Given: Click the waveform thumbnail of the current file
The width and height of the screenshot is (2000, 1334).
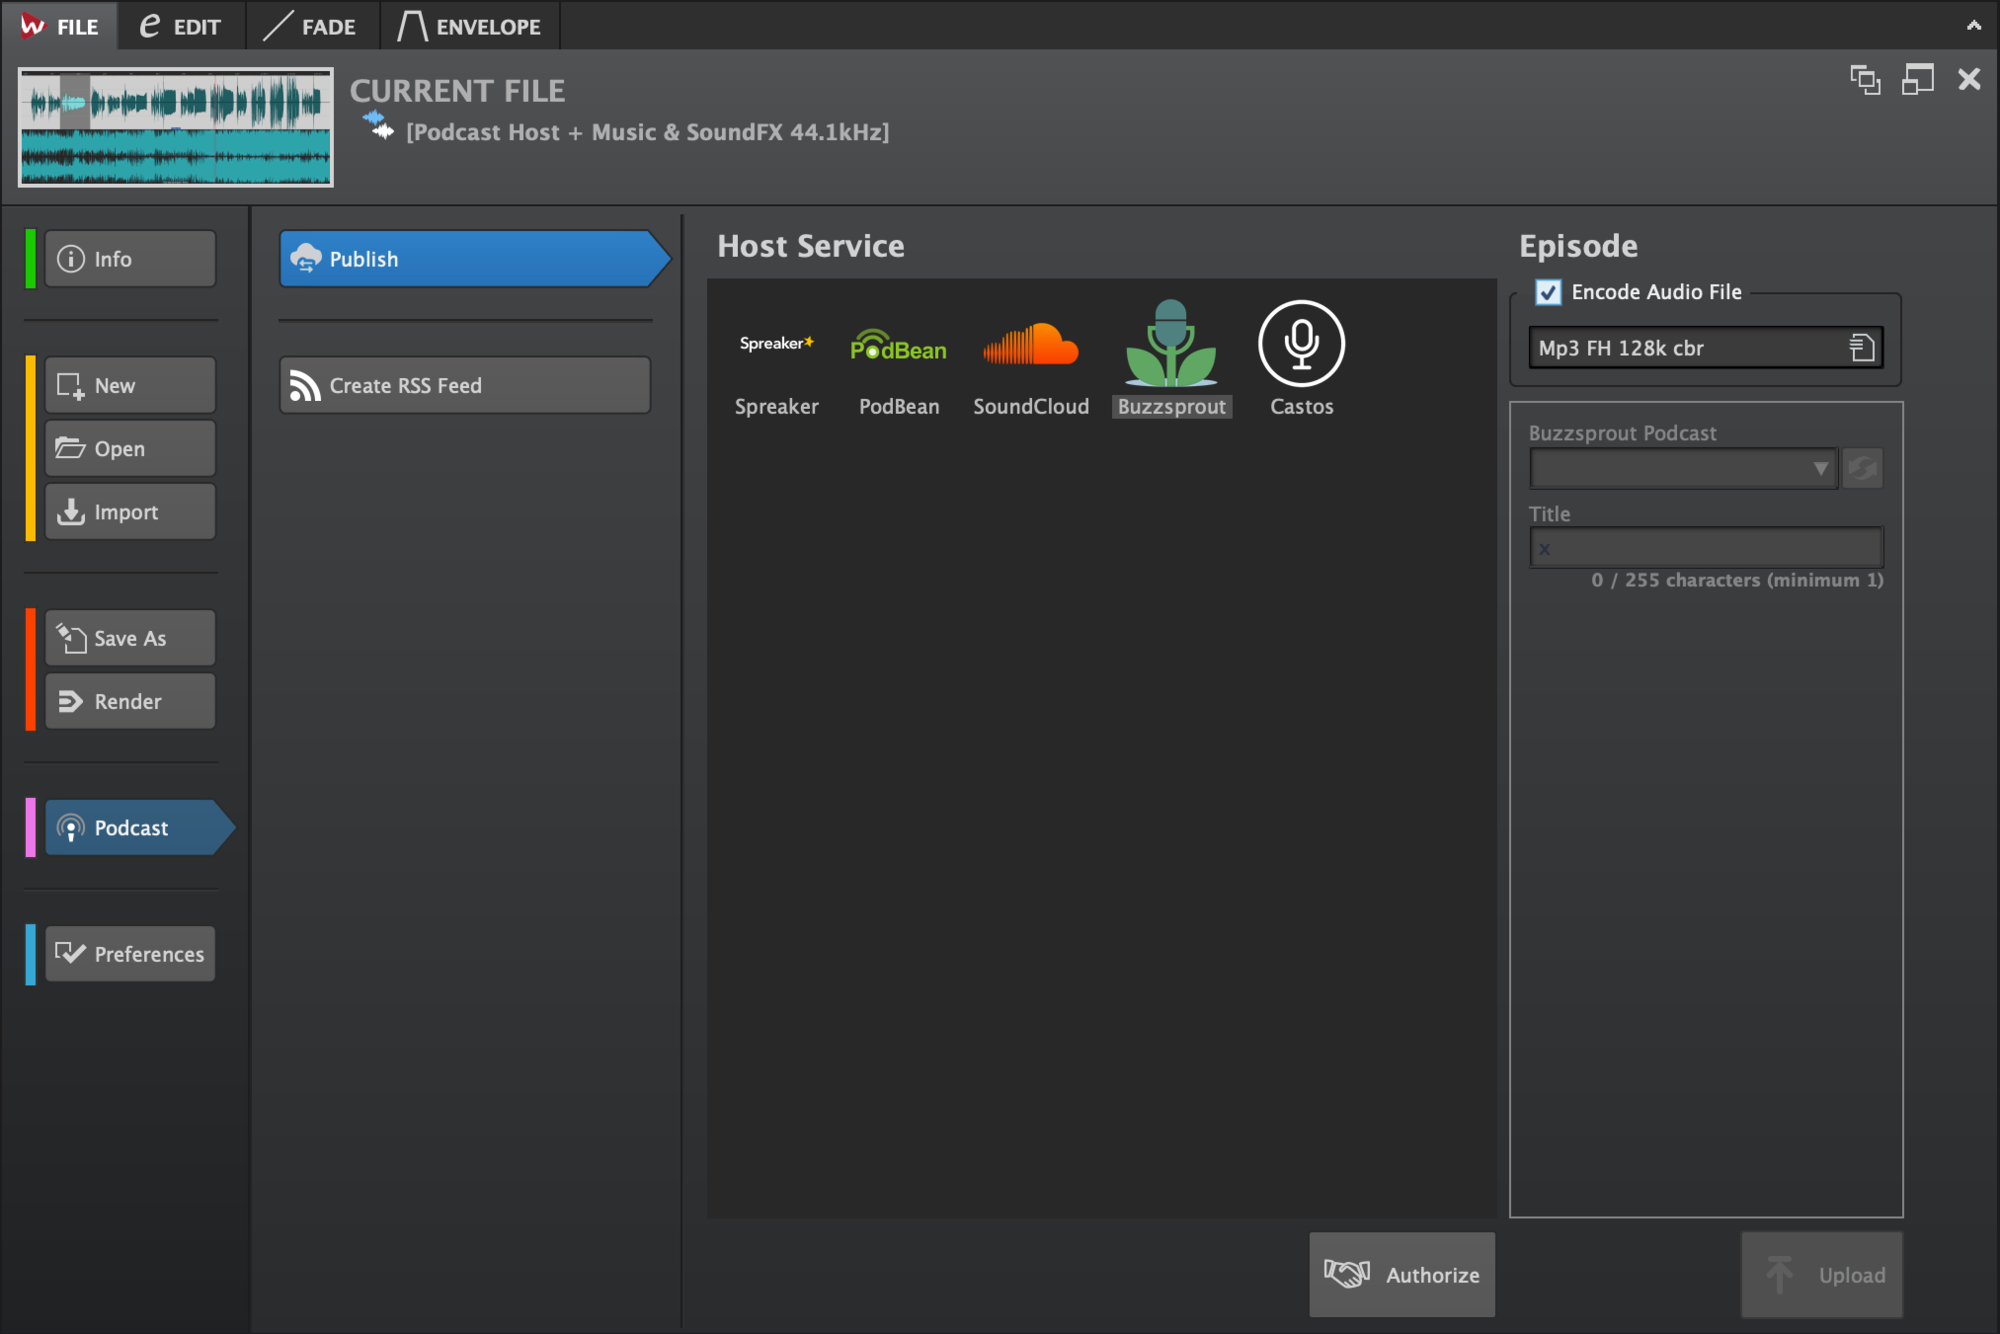Looking at the screenshot, I should [175, 127].
